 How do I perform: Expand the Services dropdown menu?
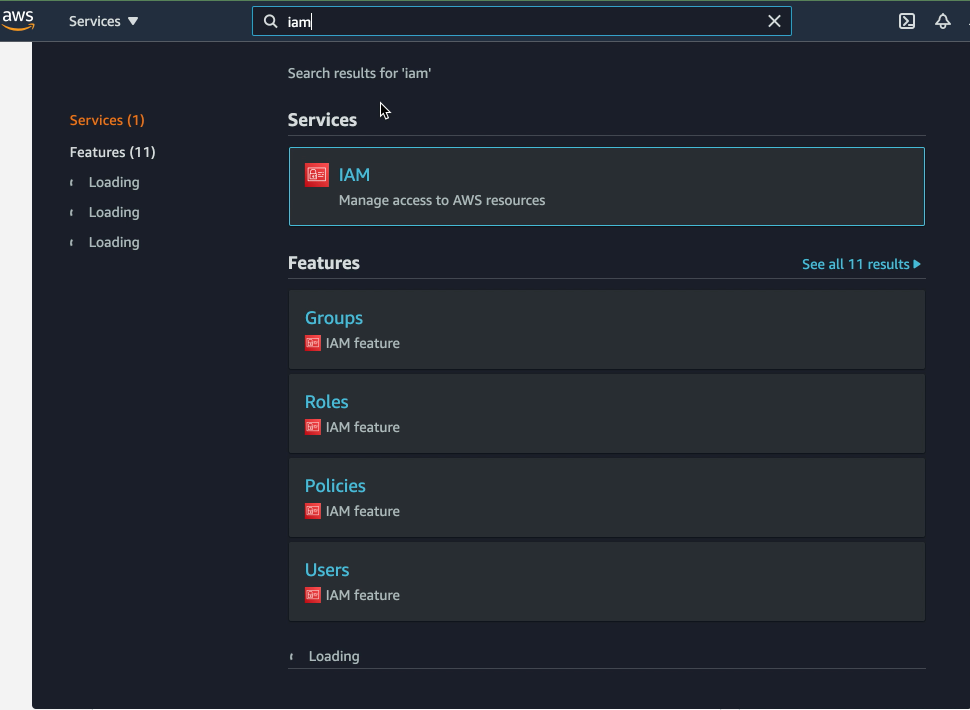pos(103,21)
